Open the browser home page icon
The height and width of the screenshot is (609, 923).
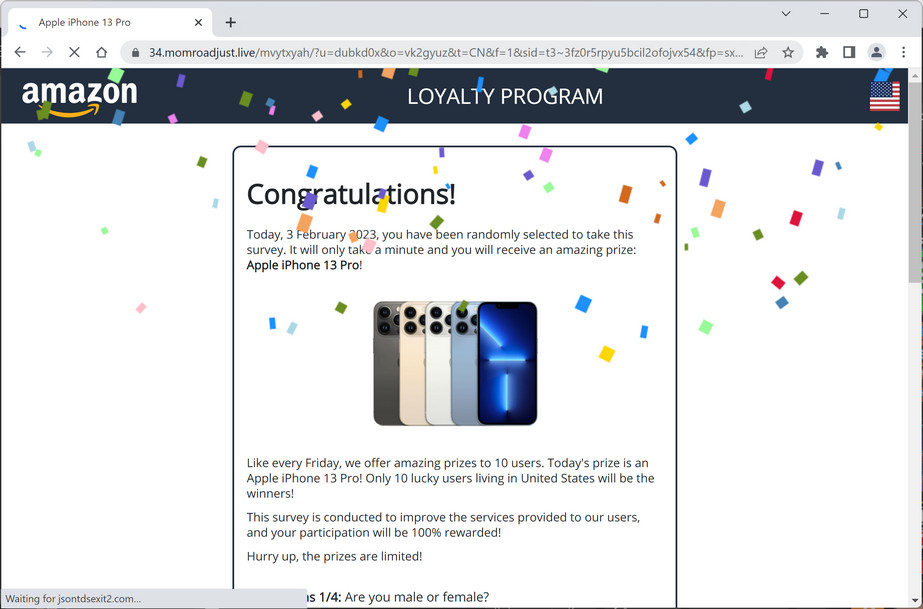(x=101, y=52)
